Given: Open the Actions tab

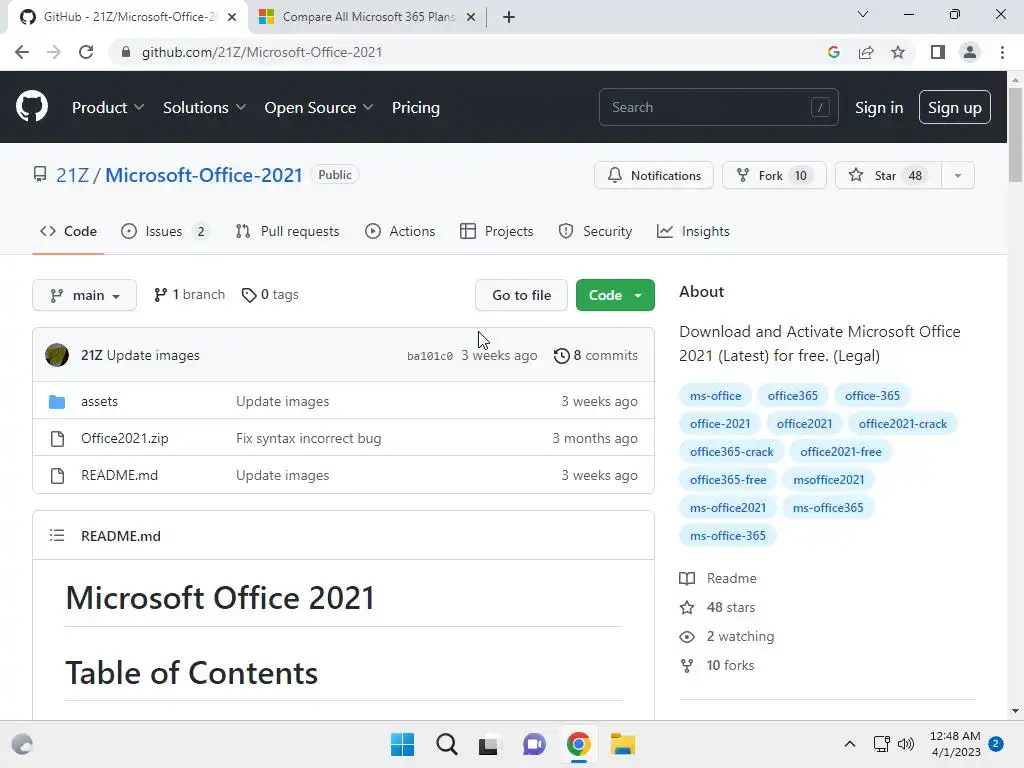Looking at the screenshot, I should pyautogui.click(x=400, y=231).
